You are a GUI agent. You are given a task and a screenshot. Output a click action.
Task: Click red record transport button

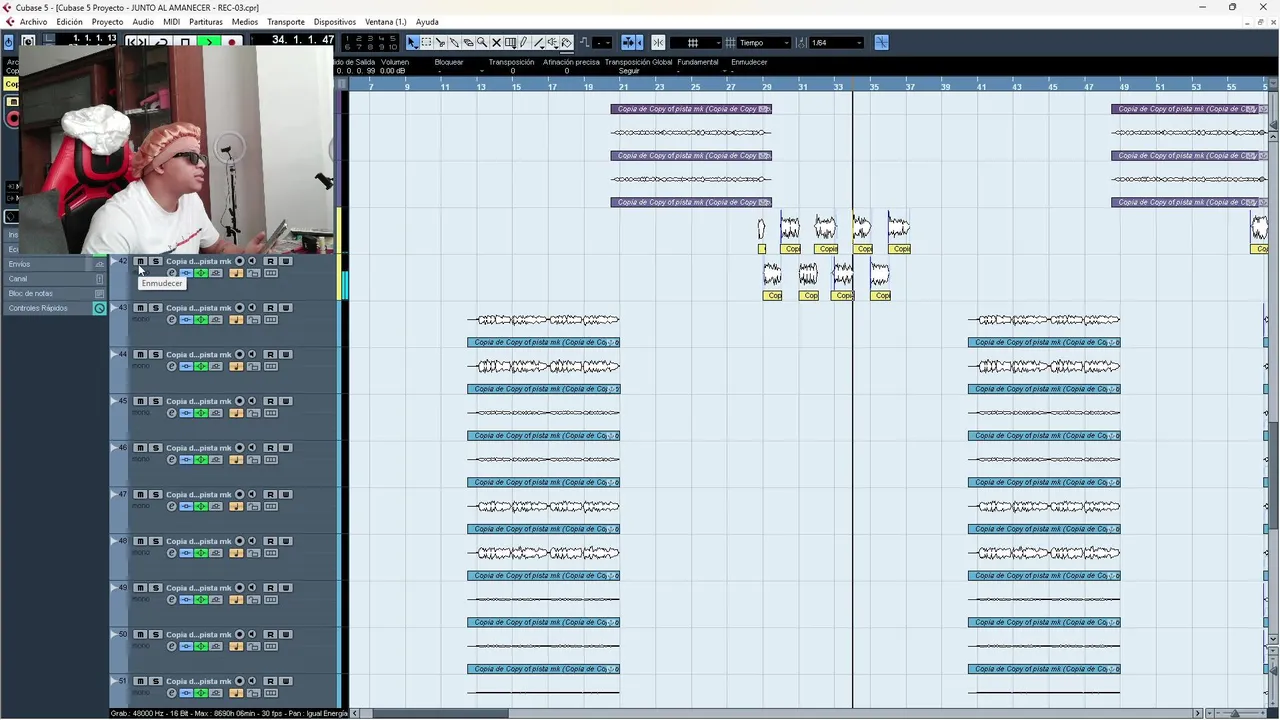[x=232, y=42]
